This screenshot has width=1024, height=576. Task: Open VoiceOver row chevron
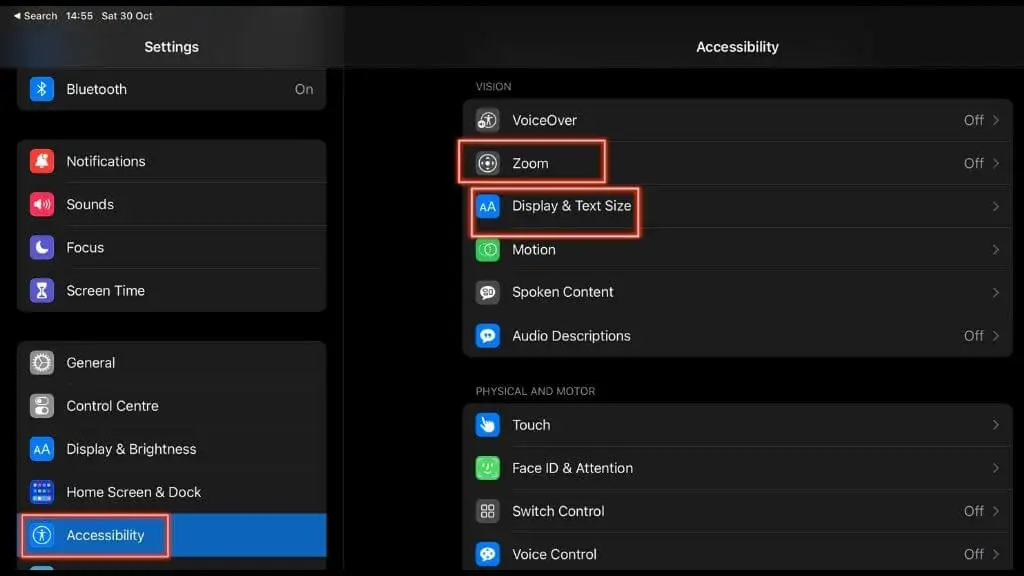point(996,120)
